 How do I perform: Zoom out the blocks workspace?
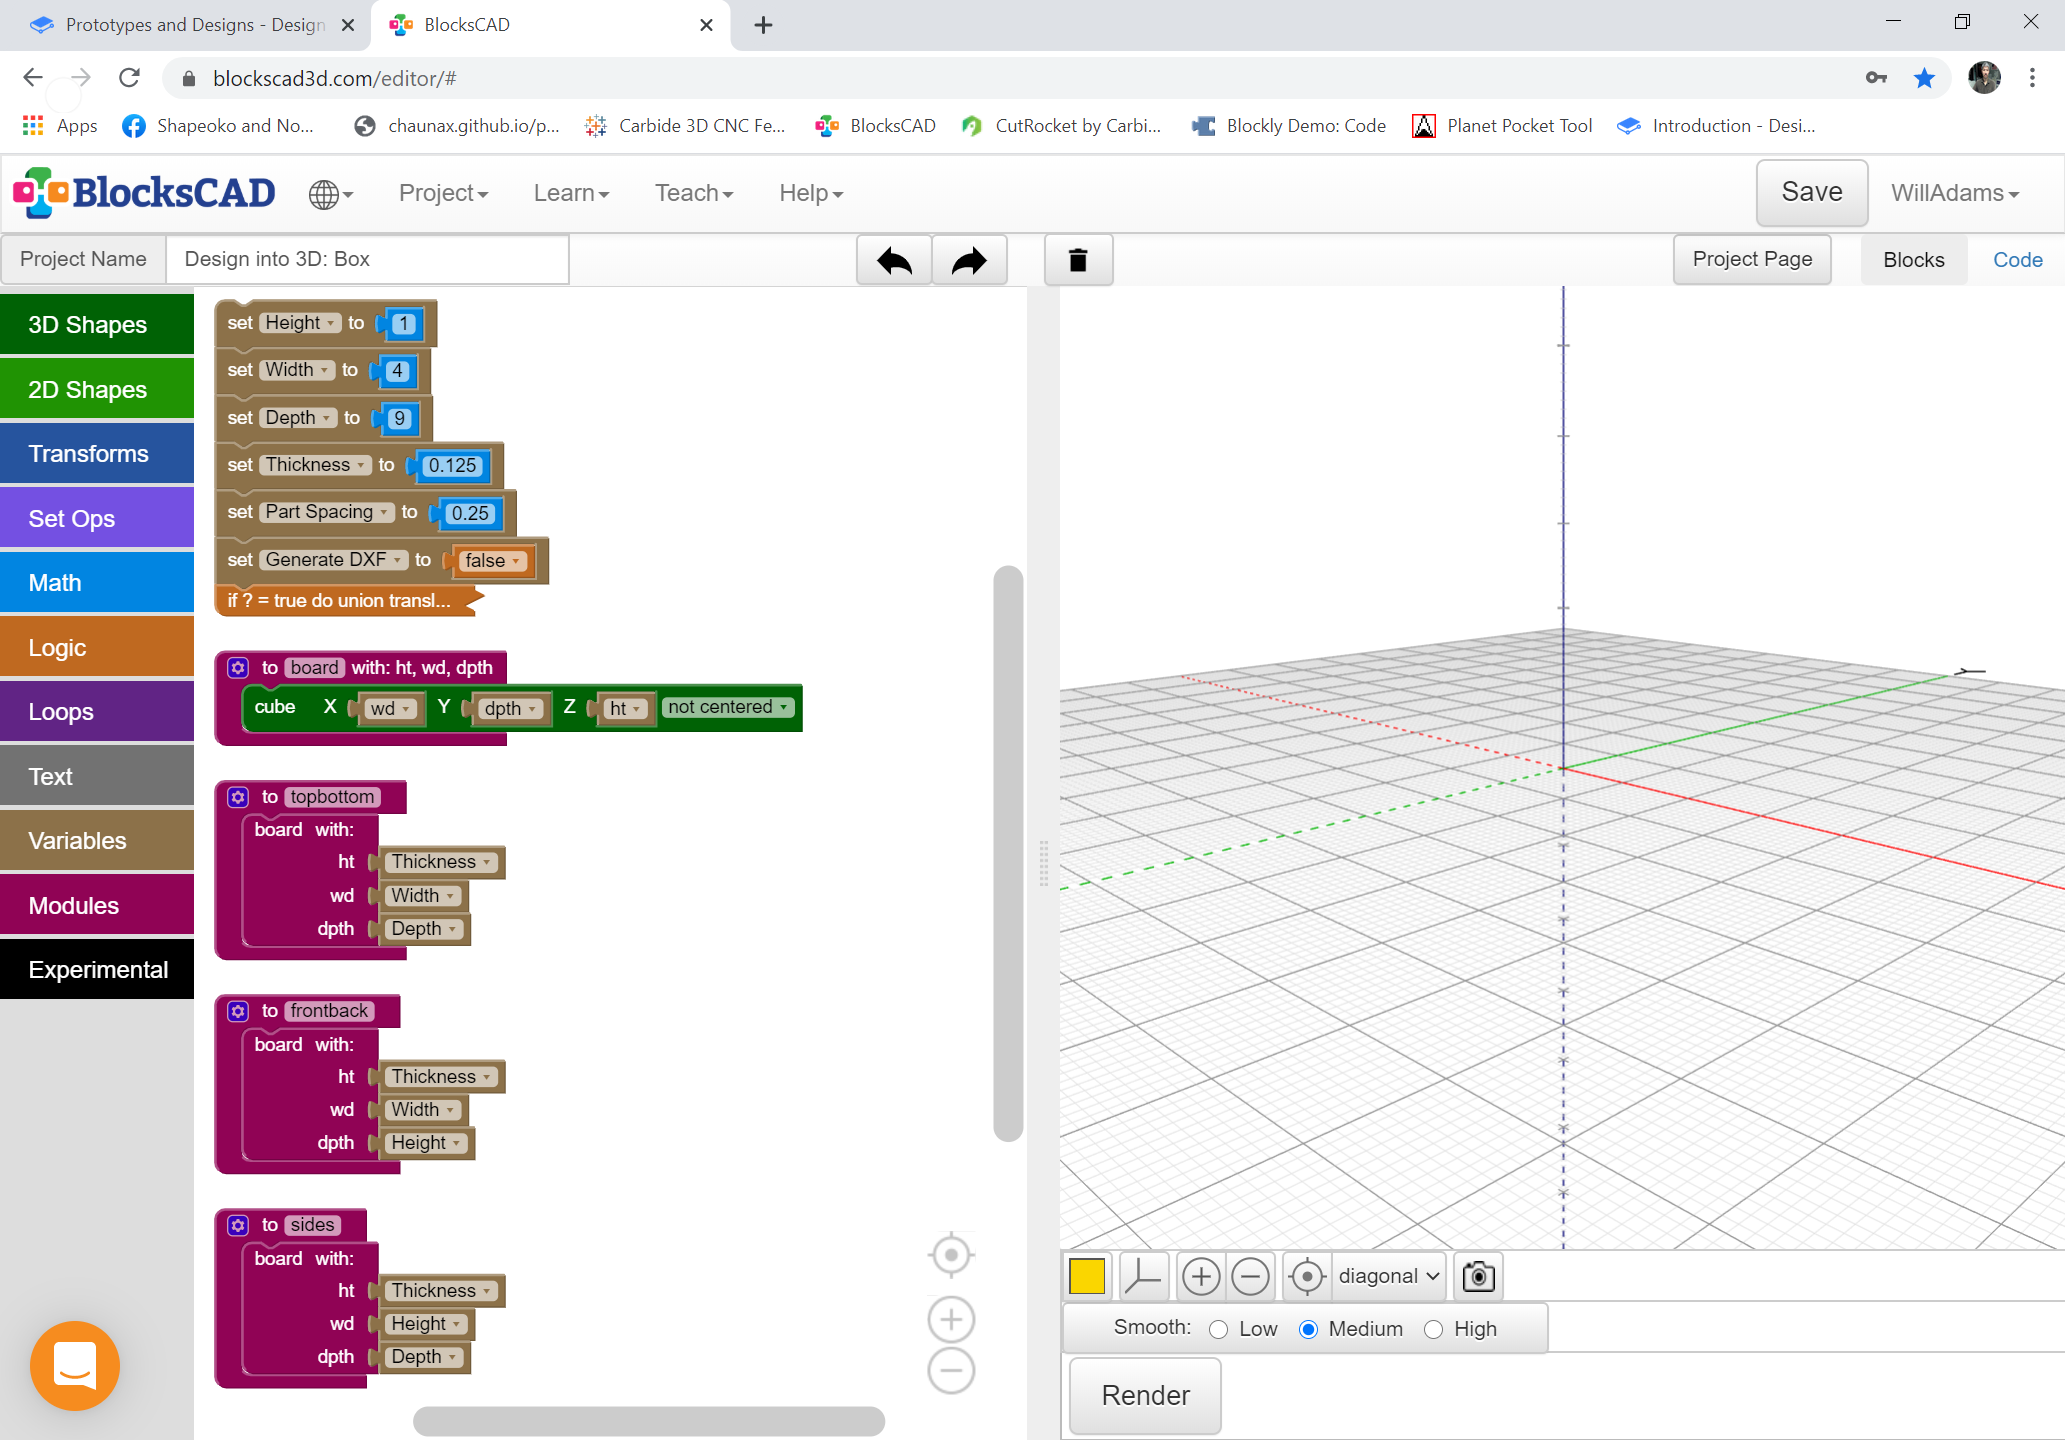(951, 1370)
